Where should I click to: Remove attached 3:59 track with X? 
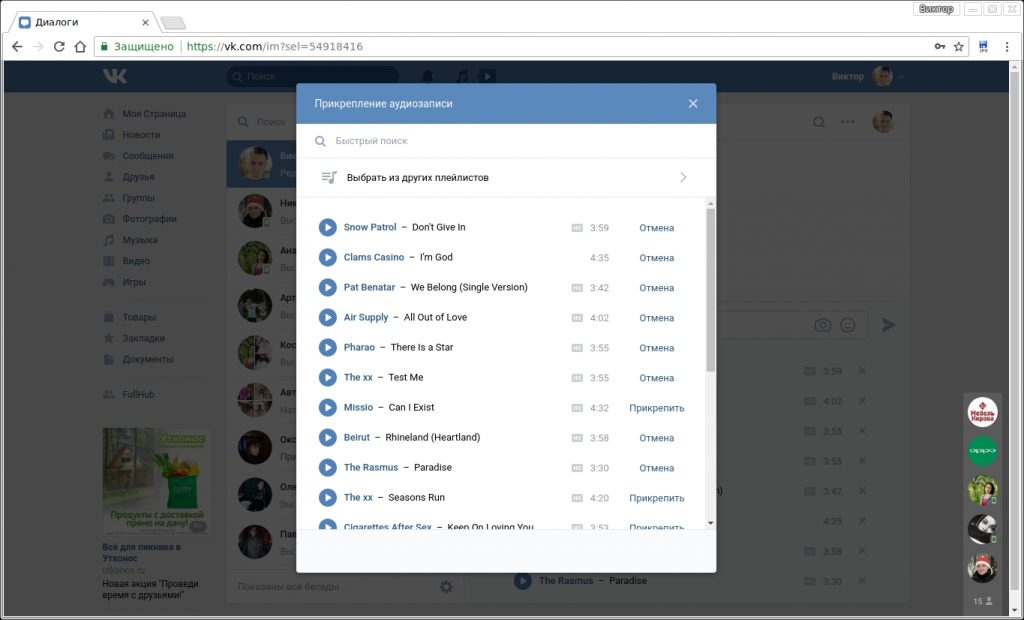[862, 371]
